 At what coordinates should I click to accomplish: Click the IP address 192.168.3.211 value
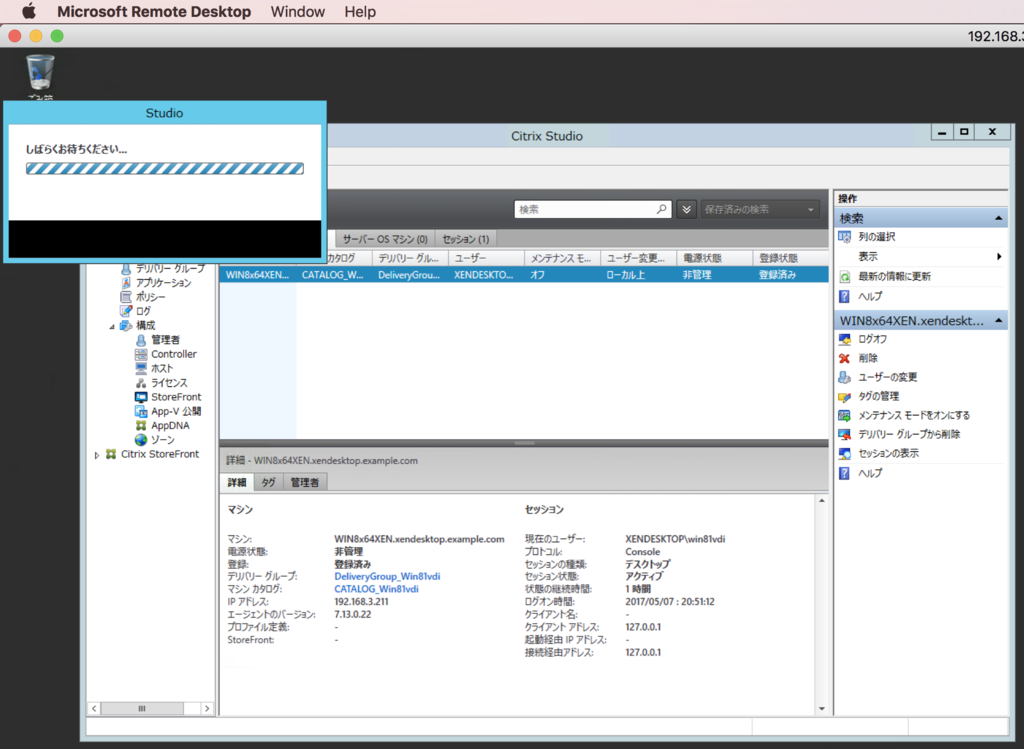point(361,602)
